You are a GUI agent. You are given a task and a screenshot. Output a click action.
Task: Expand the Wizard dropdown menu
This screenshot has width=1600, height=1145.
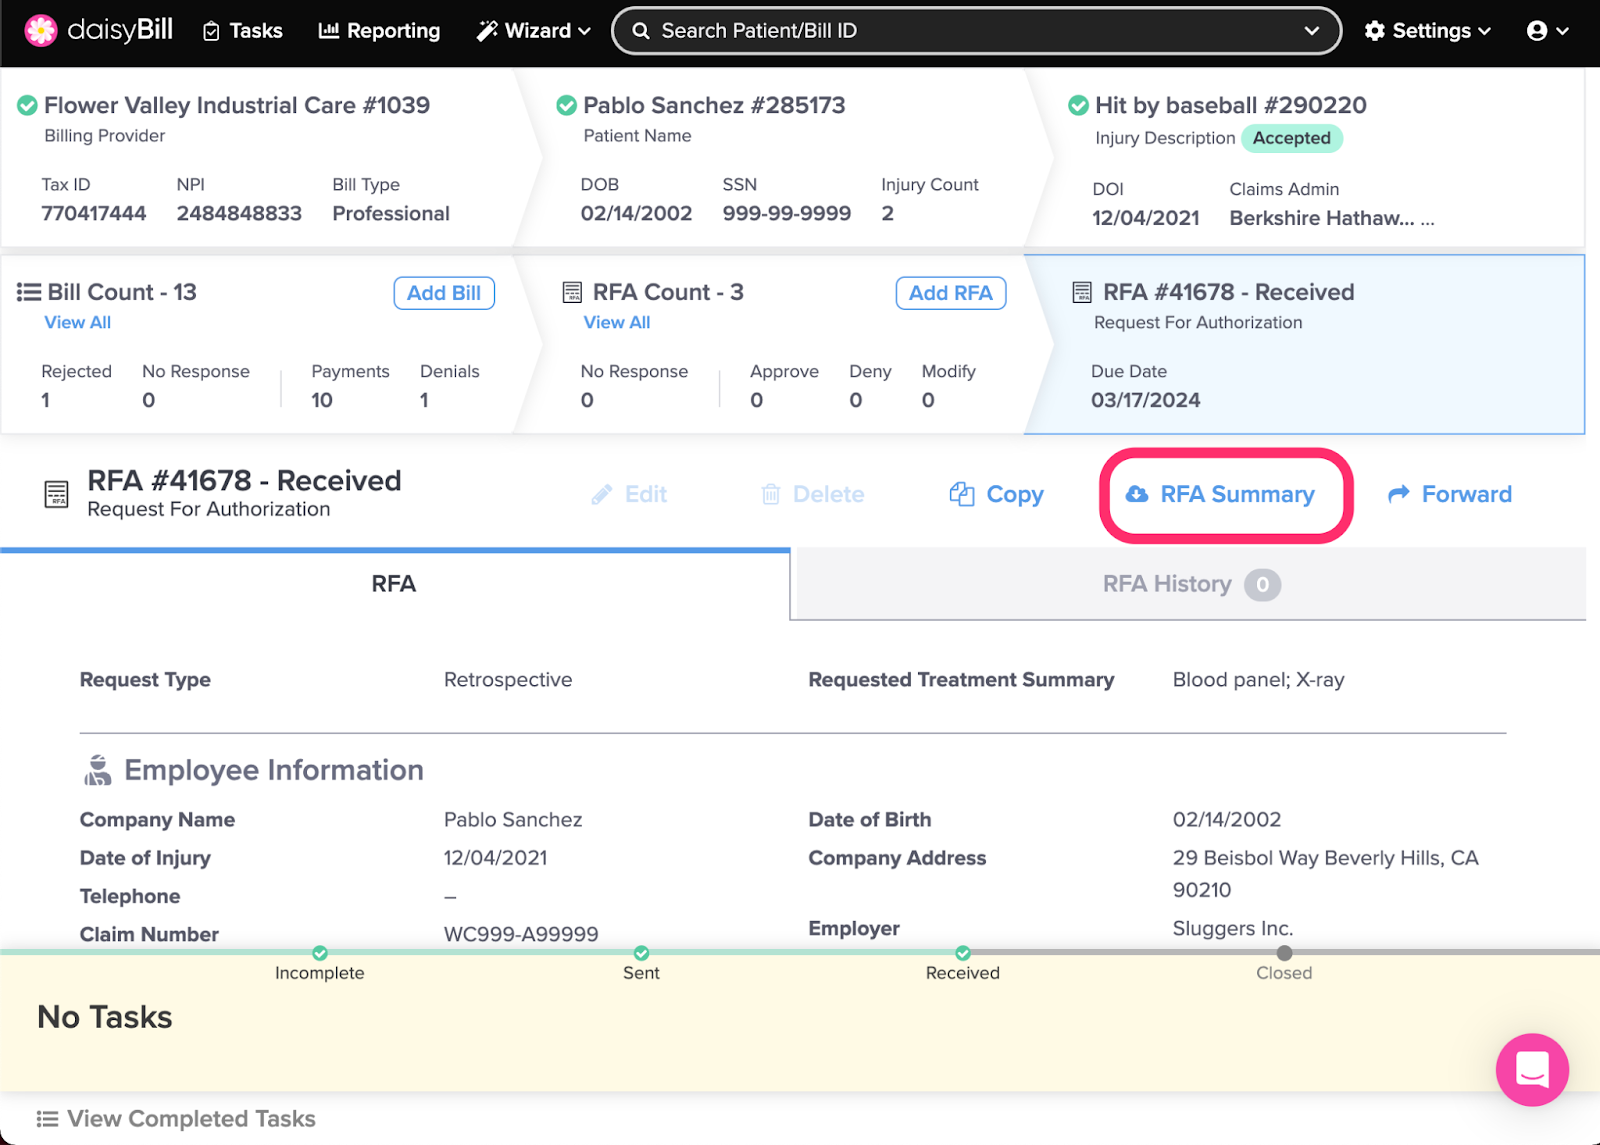534,31
